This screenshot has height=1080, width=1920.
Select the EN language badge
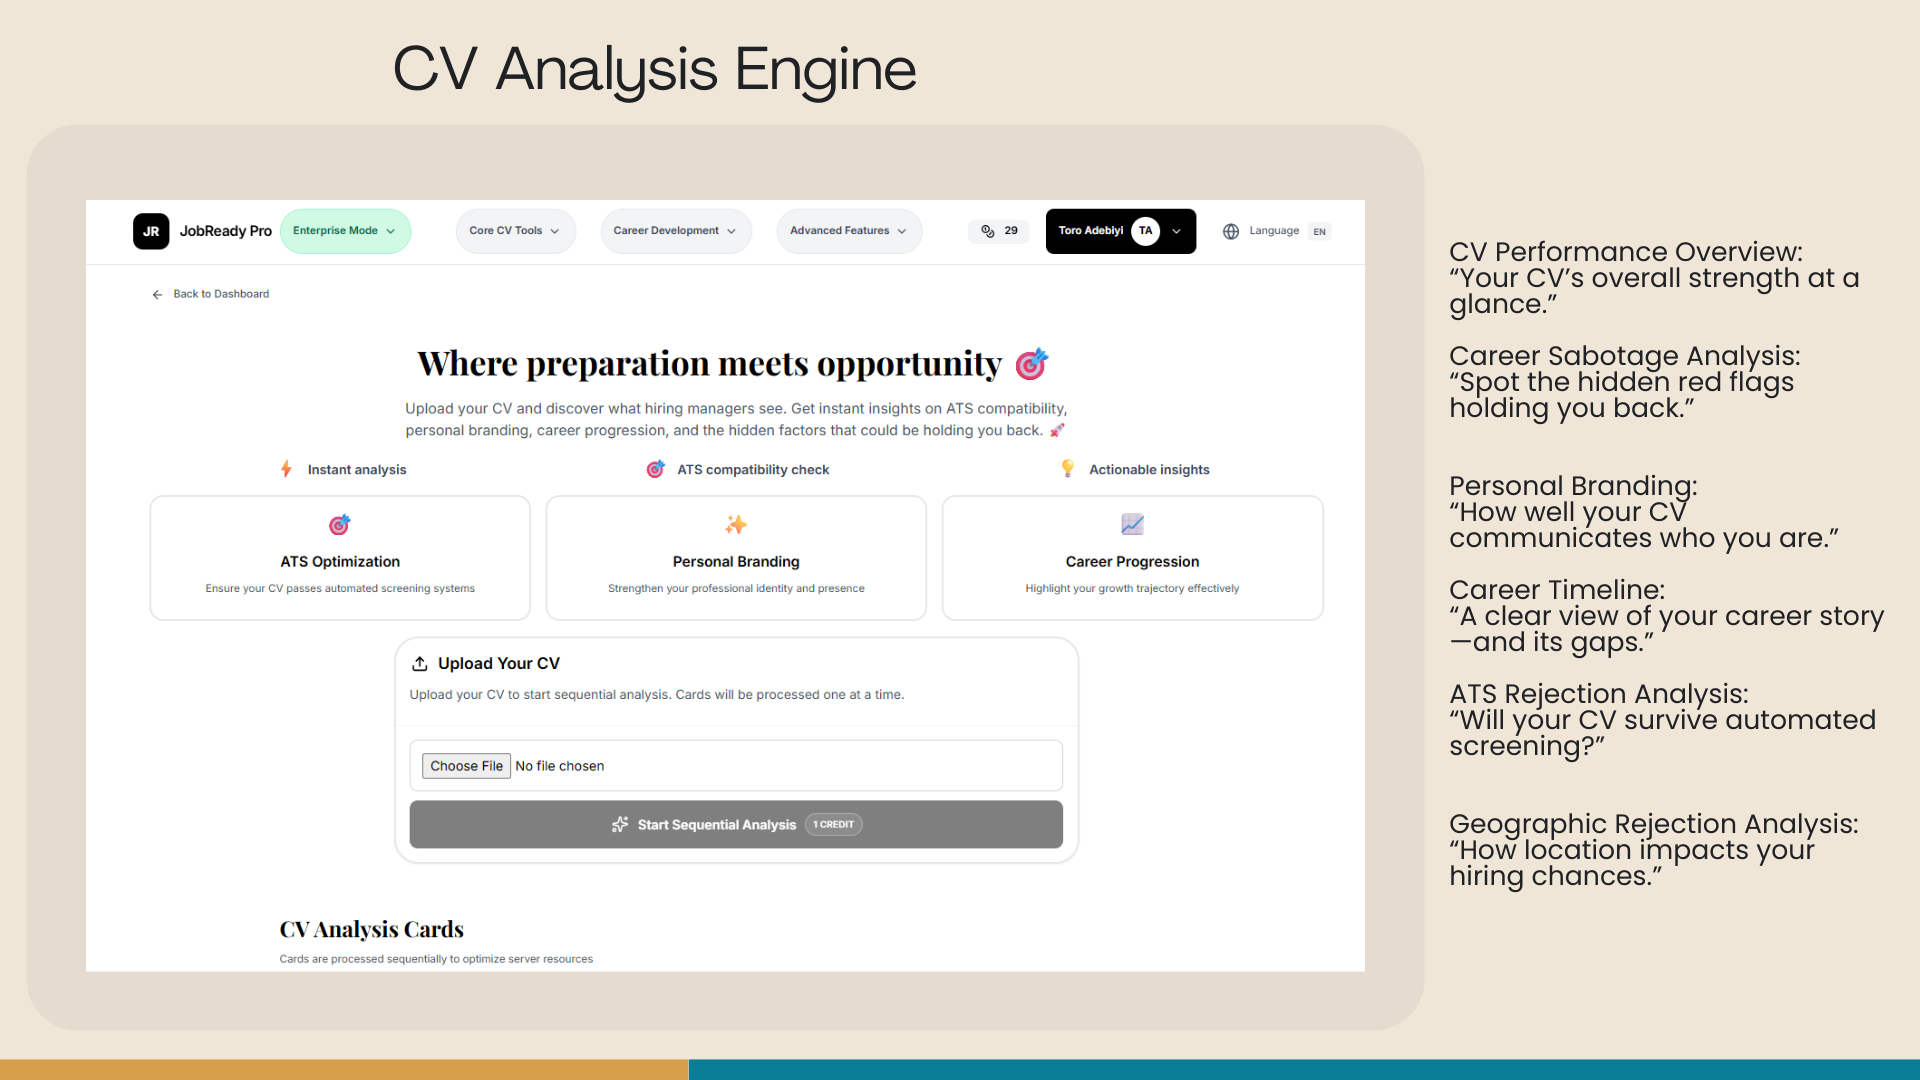pyautogui.click(x=1320, y=231)
